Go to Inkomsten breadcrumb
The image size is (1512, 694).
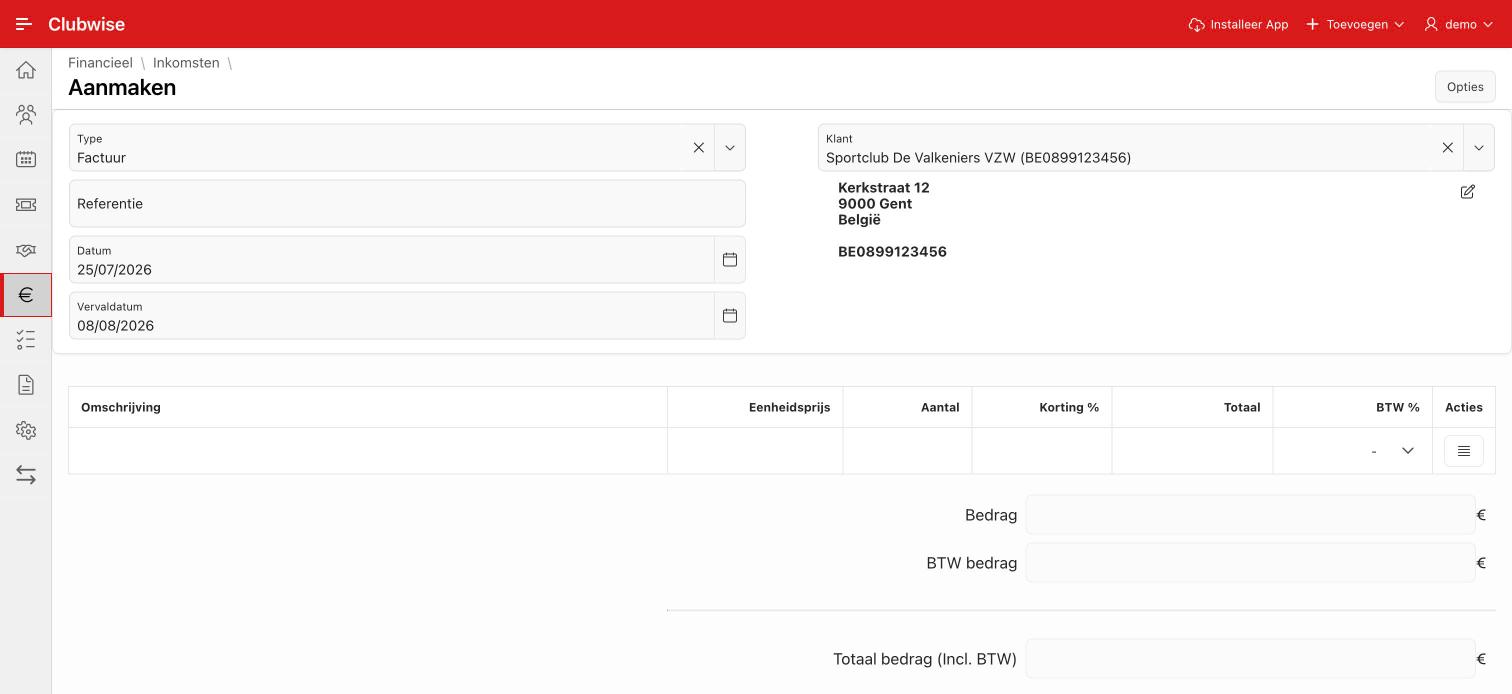pyautogui.click(x=186, y=63)
